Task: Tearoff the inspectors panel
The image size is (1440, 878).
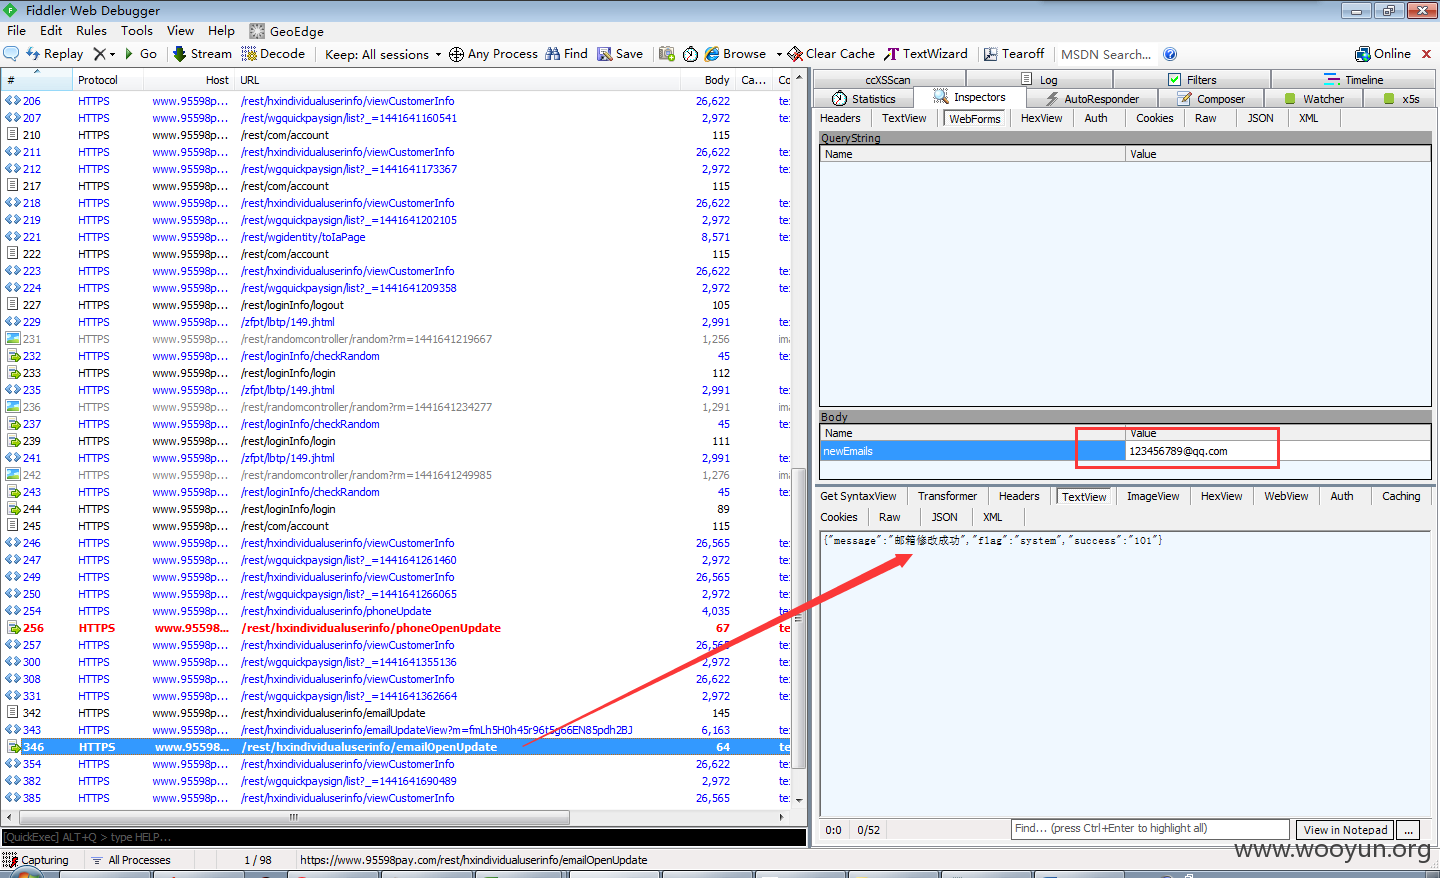Action: click(1013, 54)
